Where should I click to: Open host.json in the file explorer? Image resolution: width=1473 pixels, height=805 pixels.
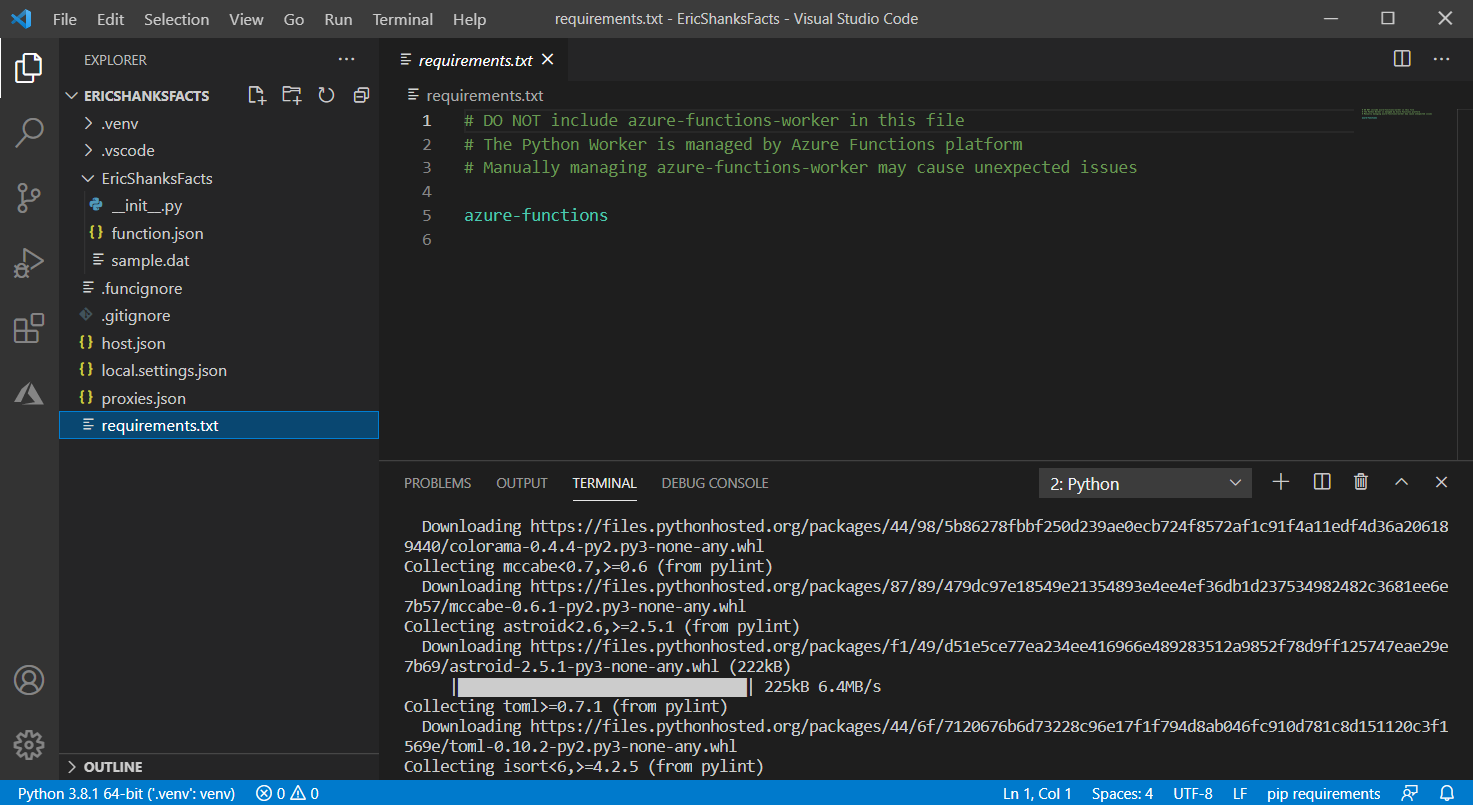(x=133, y=343)
